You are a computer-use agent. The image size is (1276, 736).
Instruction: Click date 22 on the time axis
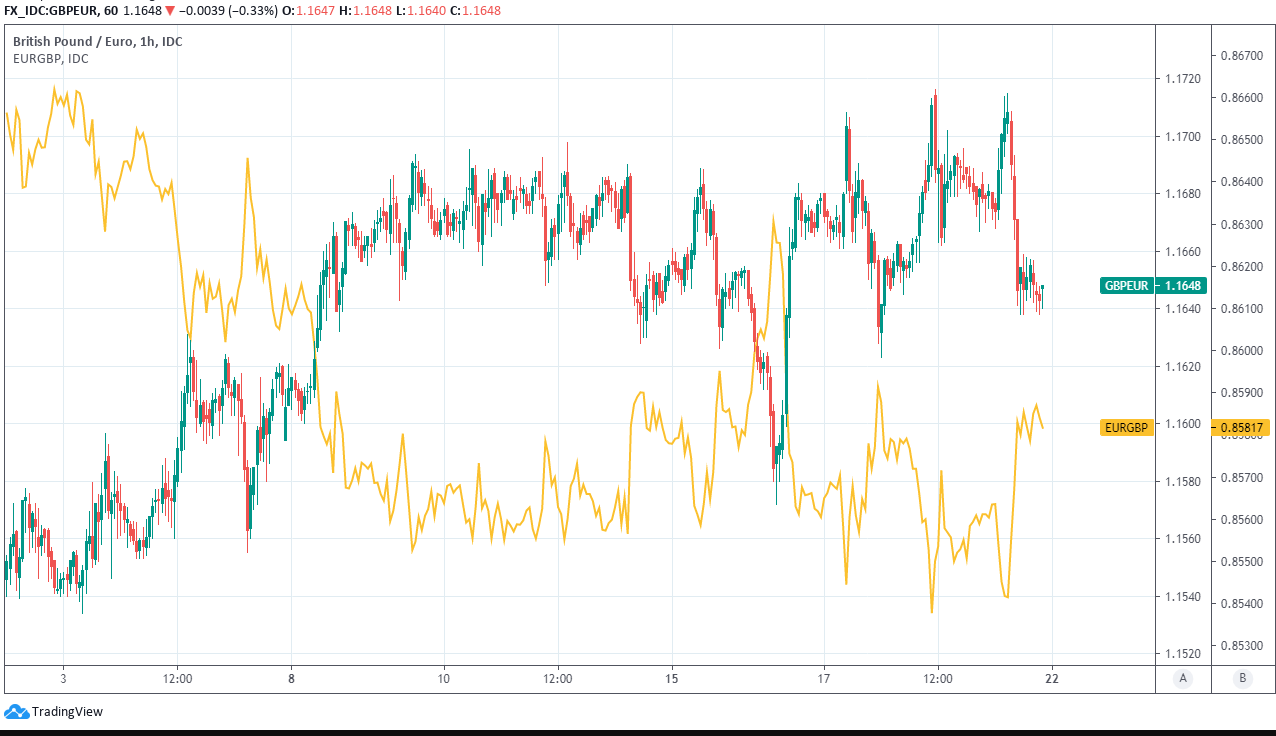coord(1051,678)
